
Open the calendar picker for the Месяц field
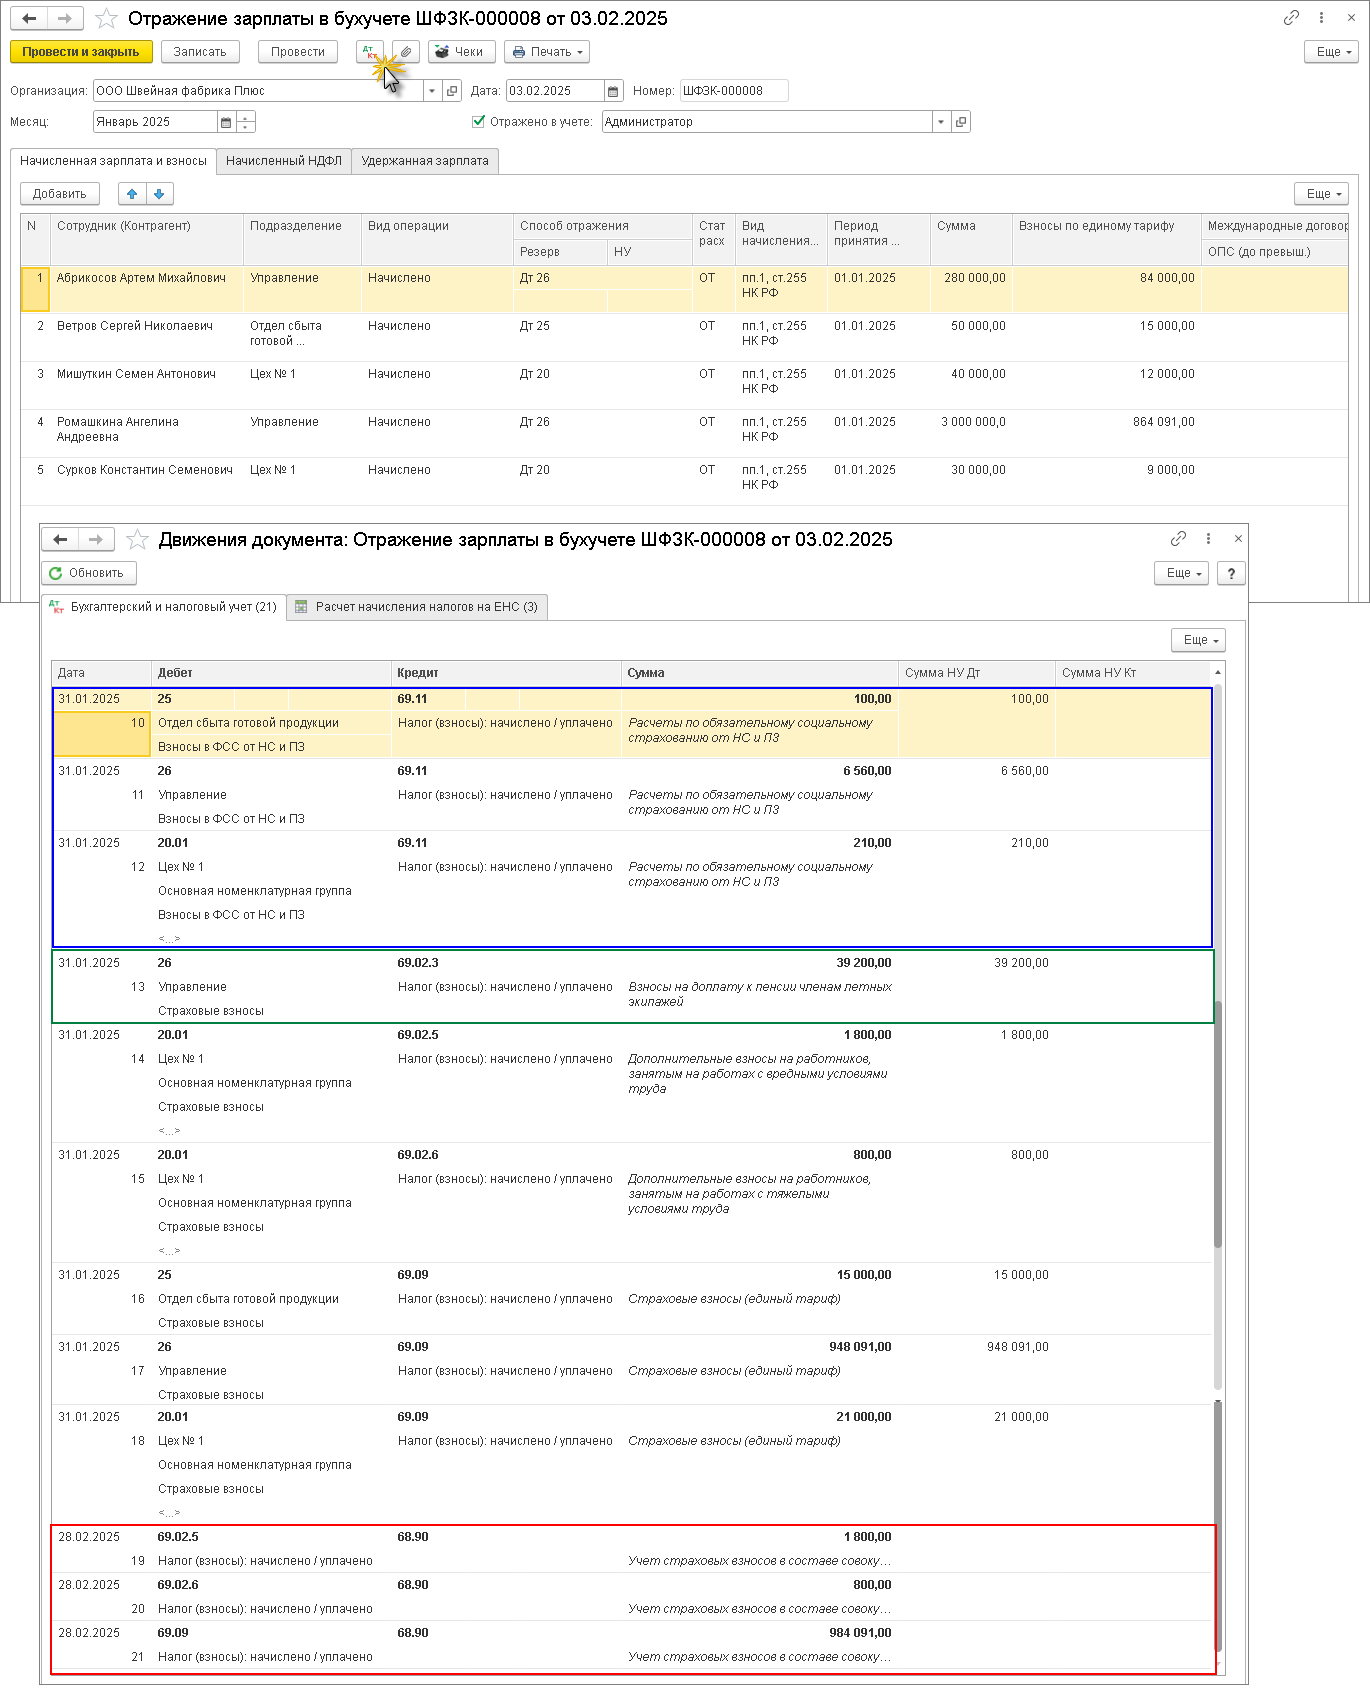226,122
